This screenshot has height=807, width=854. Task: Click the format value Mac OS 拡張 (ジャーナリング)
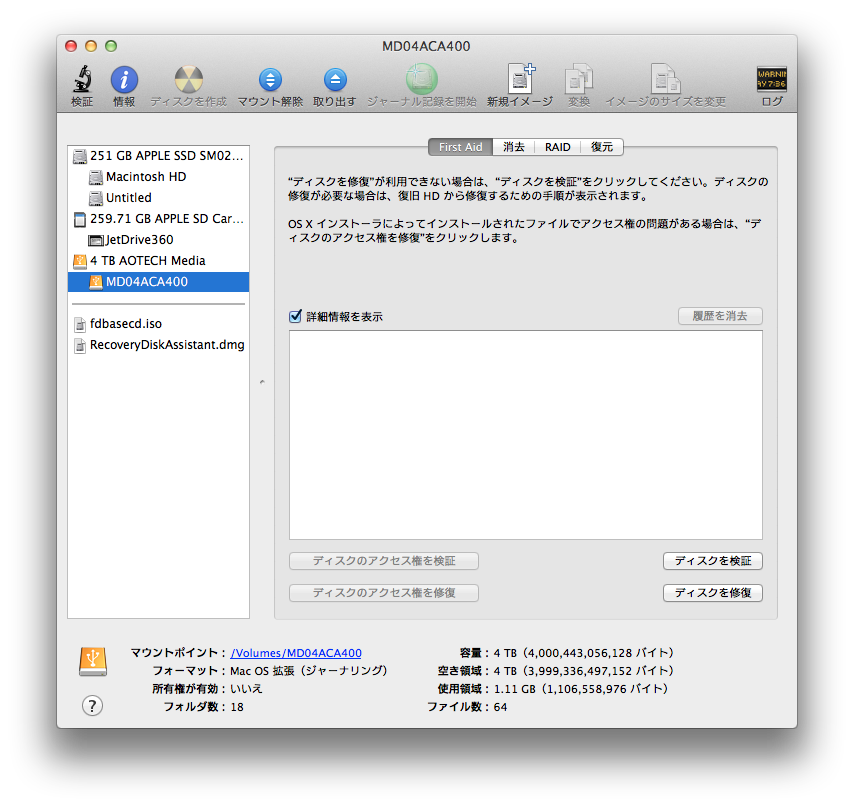[309, 671]
